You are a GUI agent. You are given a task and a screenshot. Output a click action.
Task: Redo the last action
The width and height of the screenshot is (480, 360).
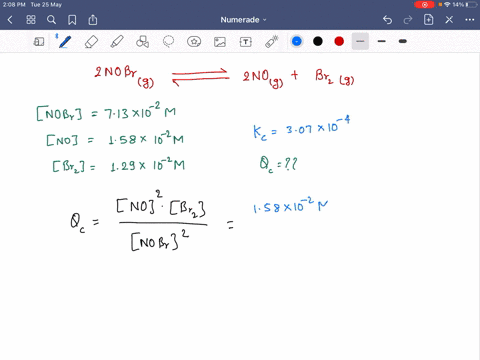point(408,20)
